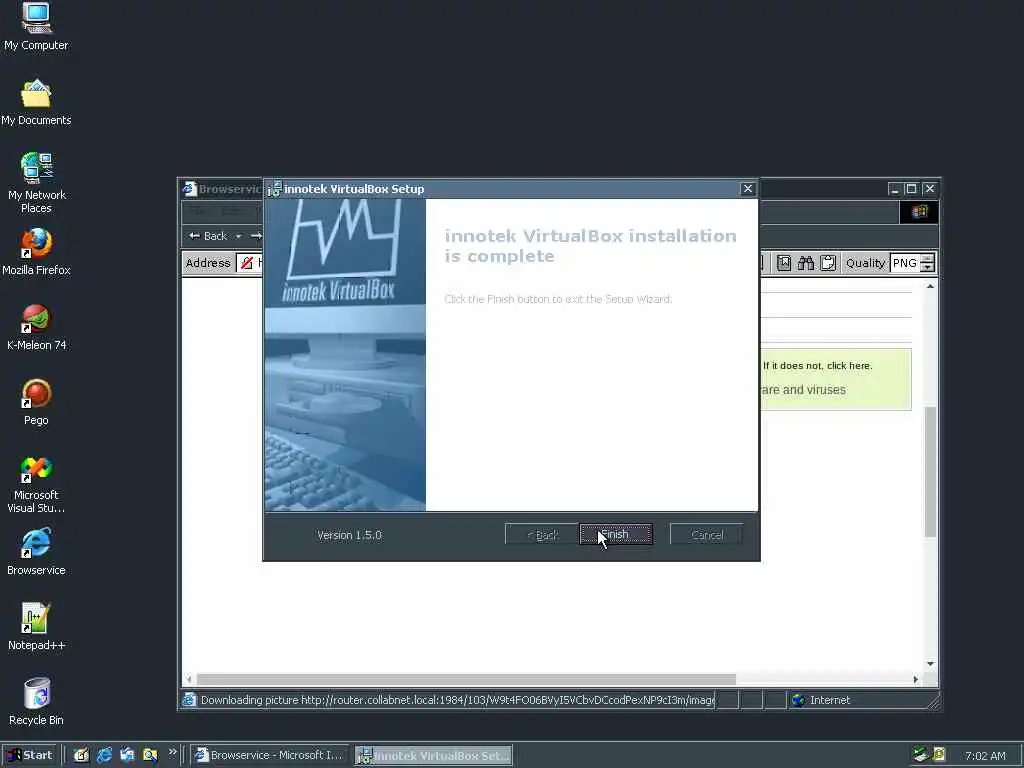The image size is (1024, 768).
Task: Click the horizontal scrollbar thumb in Browservice
Action: 466,679
